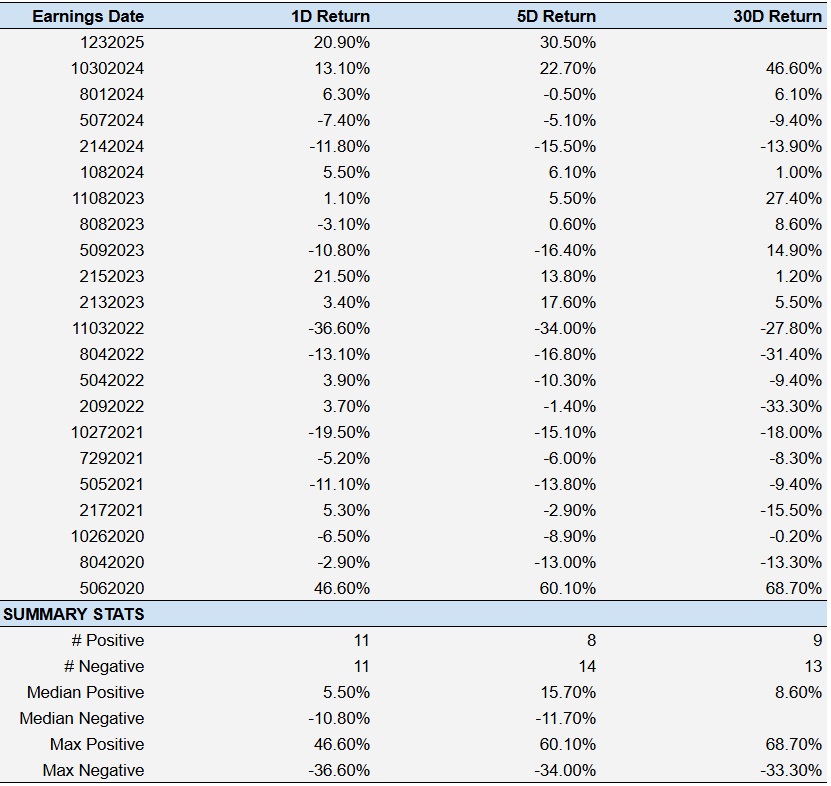Select earnings date 11082023
This screenshot has width=831, height=786.
pos(108,198)
